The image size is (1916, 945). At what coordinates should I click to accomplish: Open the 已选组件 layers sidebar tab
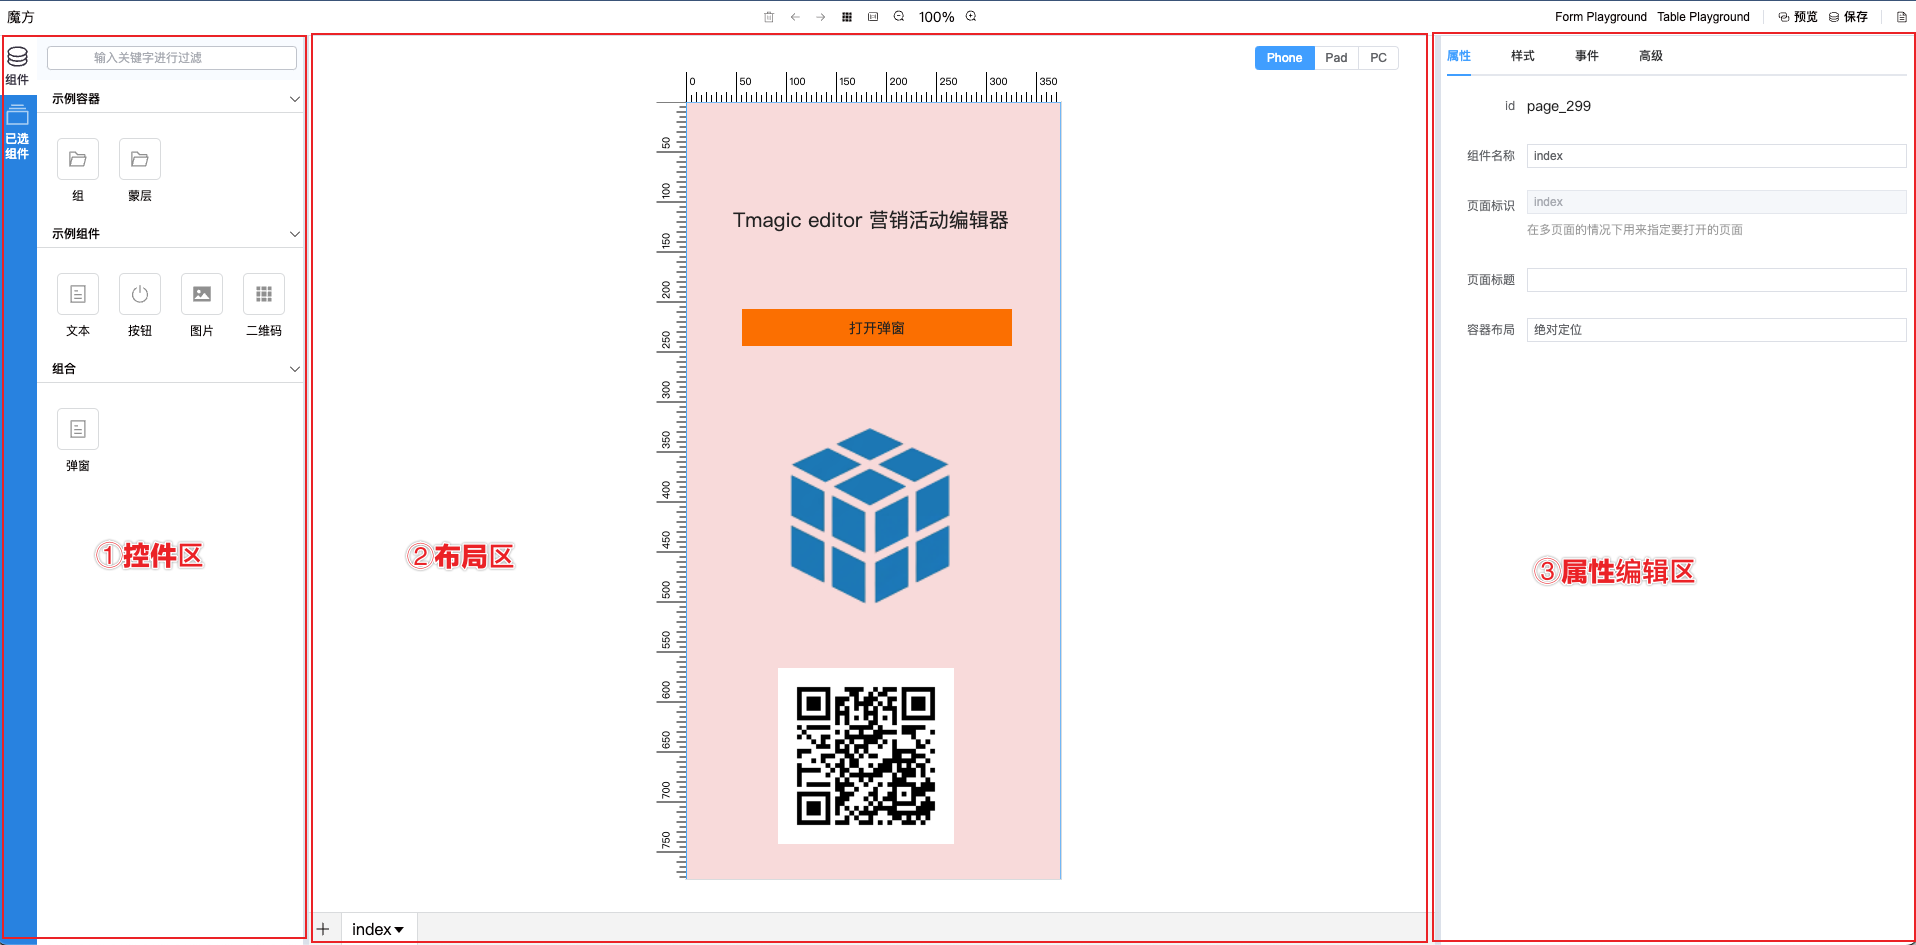[x=18, y=132]
